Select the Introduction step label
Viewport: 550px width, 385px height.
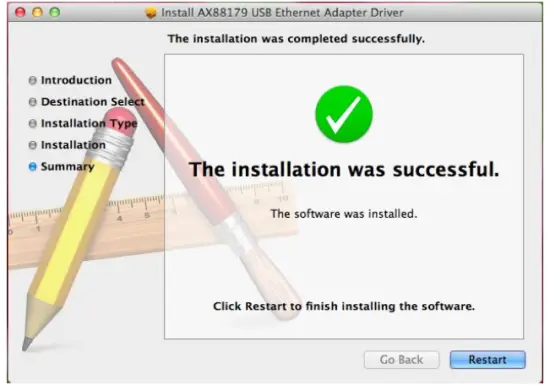point(76,80)
